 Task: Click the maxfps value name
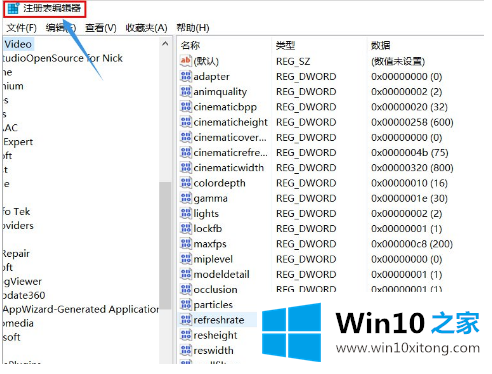[x=210, y=244]
